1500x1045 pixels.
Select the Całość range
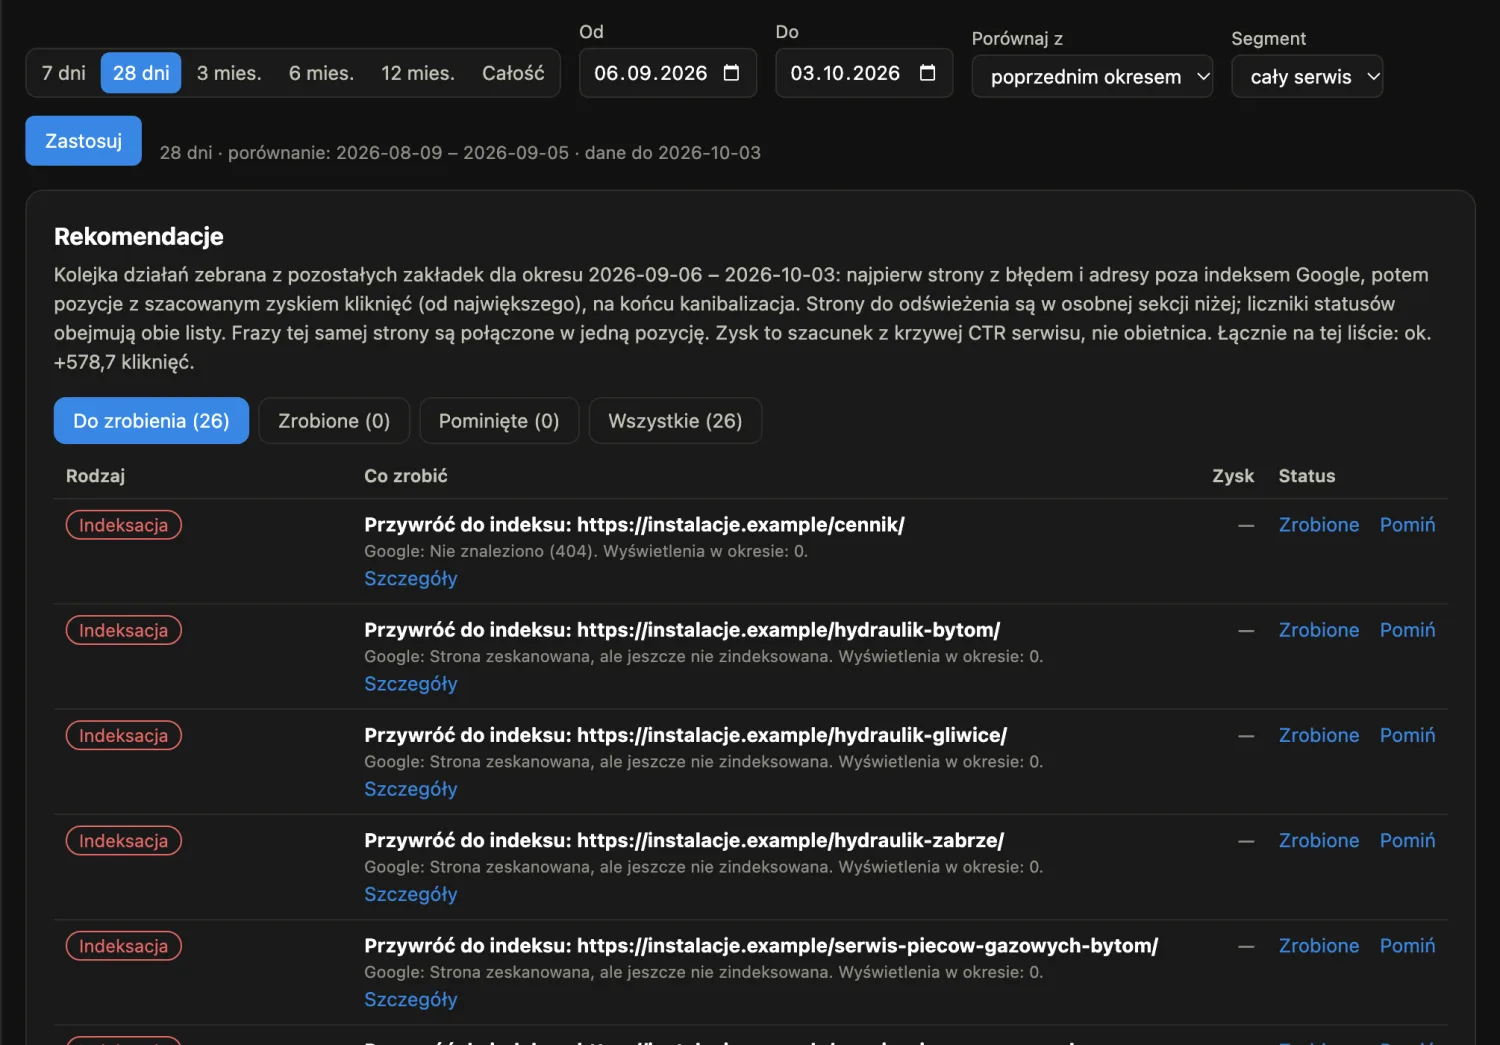tap(513, 73)
